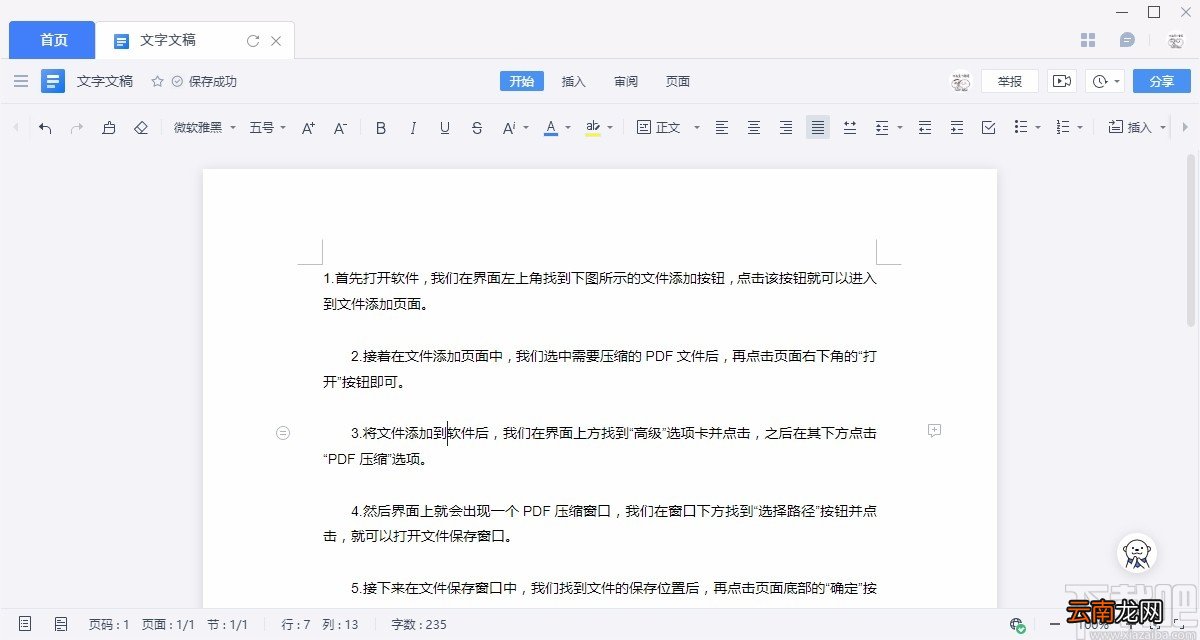Click the paragraph handle beside step 3
The width and height of the screenshot is (1200, 640).
[283, 433]
